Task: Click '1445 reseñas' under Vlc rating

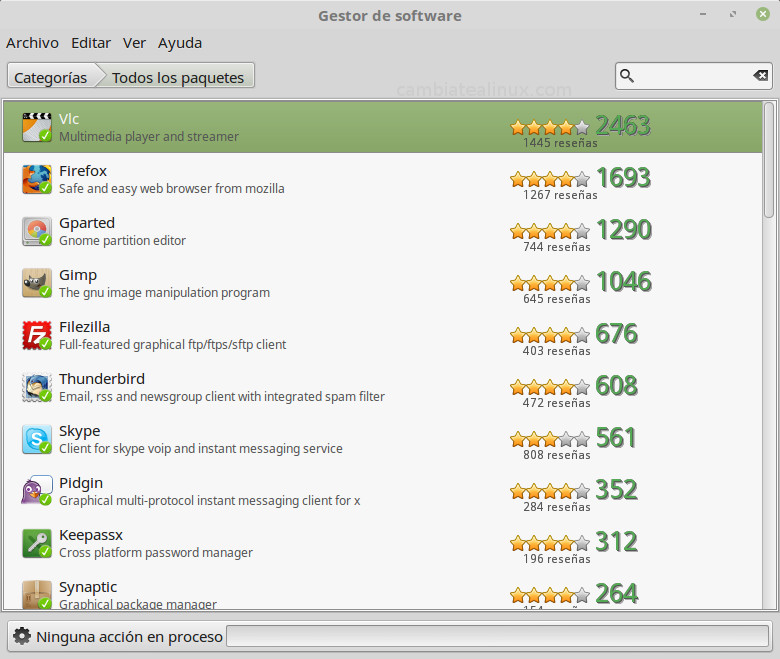Action: click(x=560, y=143)
